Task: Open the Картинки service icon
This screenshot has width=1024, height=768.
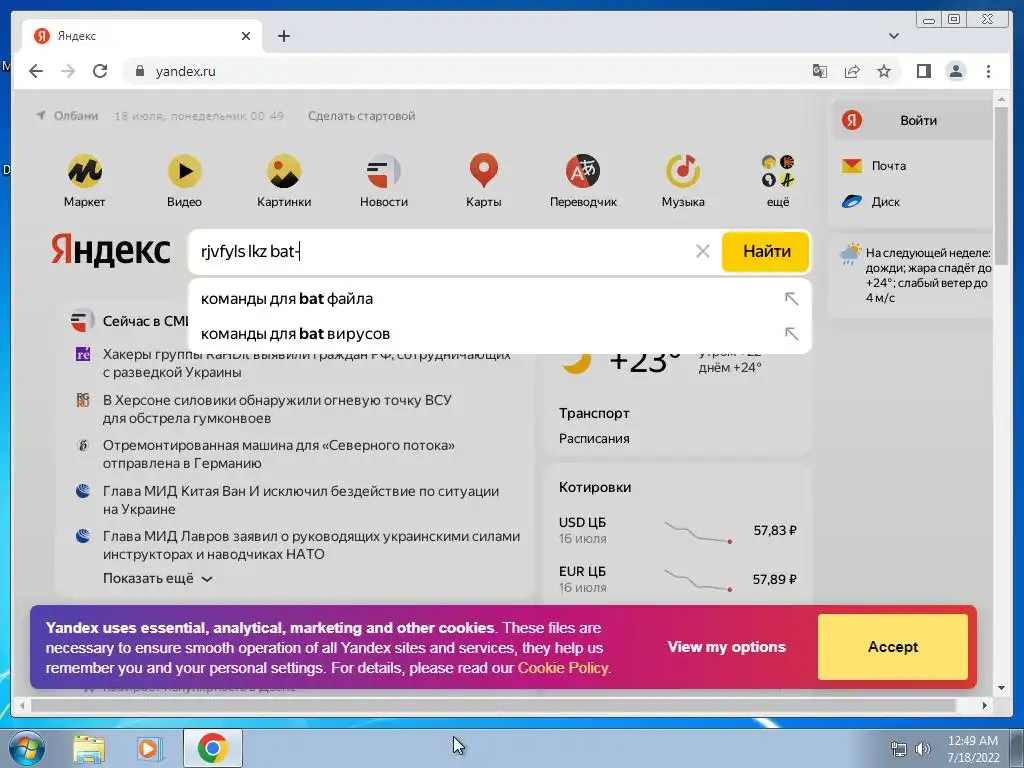Action: (x=283, y=172)
